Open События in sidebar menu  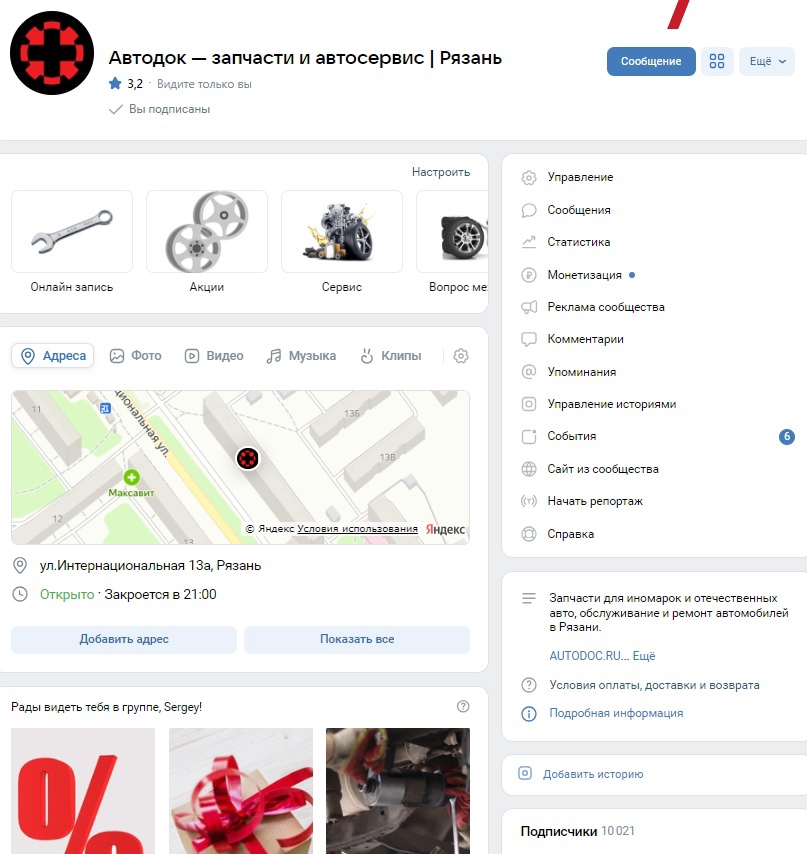572,436
